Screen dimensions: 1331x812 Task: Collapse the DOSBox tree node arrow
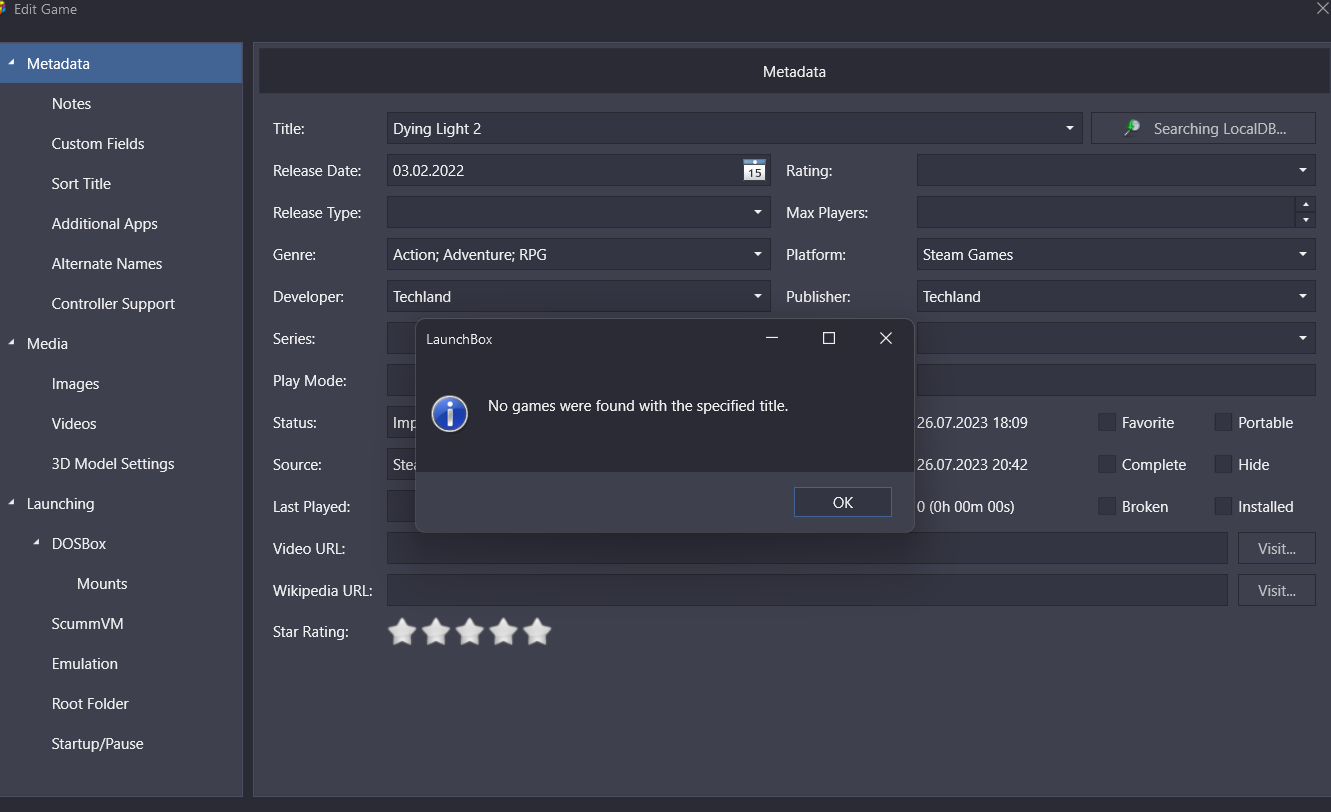point(36,543)
